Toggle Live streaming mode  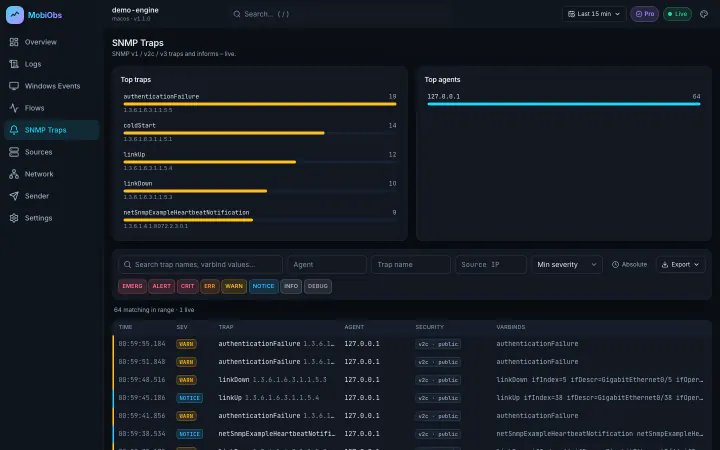pos(677,14)
